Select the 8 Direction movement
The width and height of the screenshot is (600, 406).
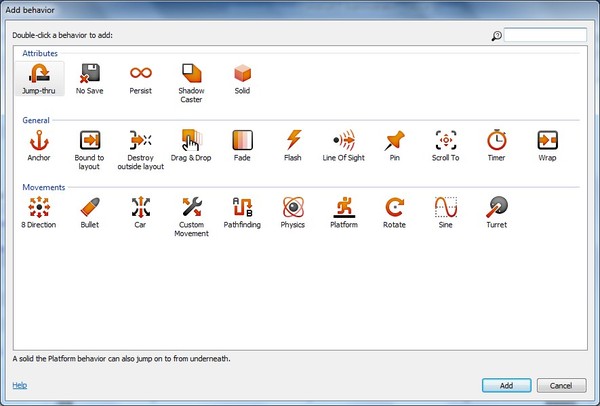coord(40,208)
